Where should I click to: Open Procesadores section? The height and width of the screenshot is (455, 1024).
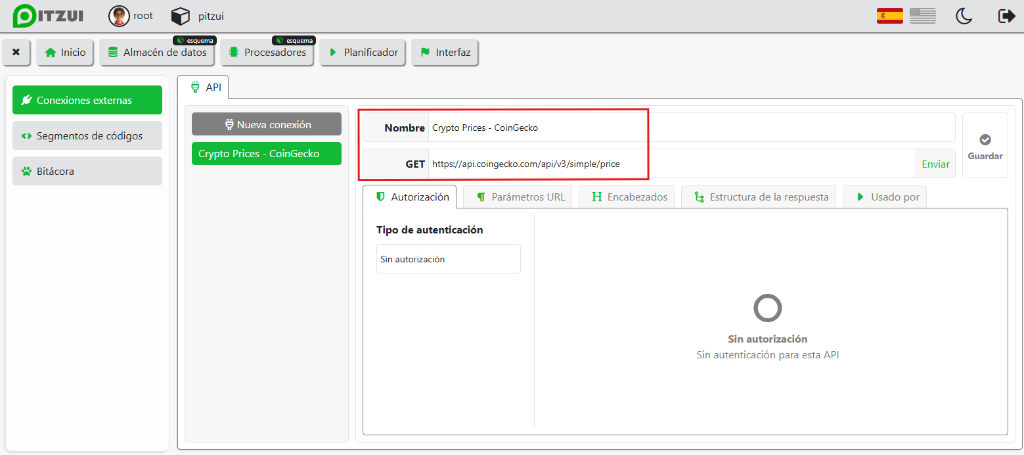[267, 52]
